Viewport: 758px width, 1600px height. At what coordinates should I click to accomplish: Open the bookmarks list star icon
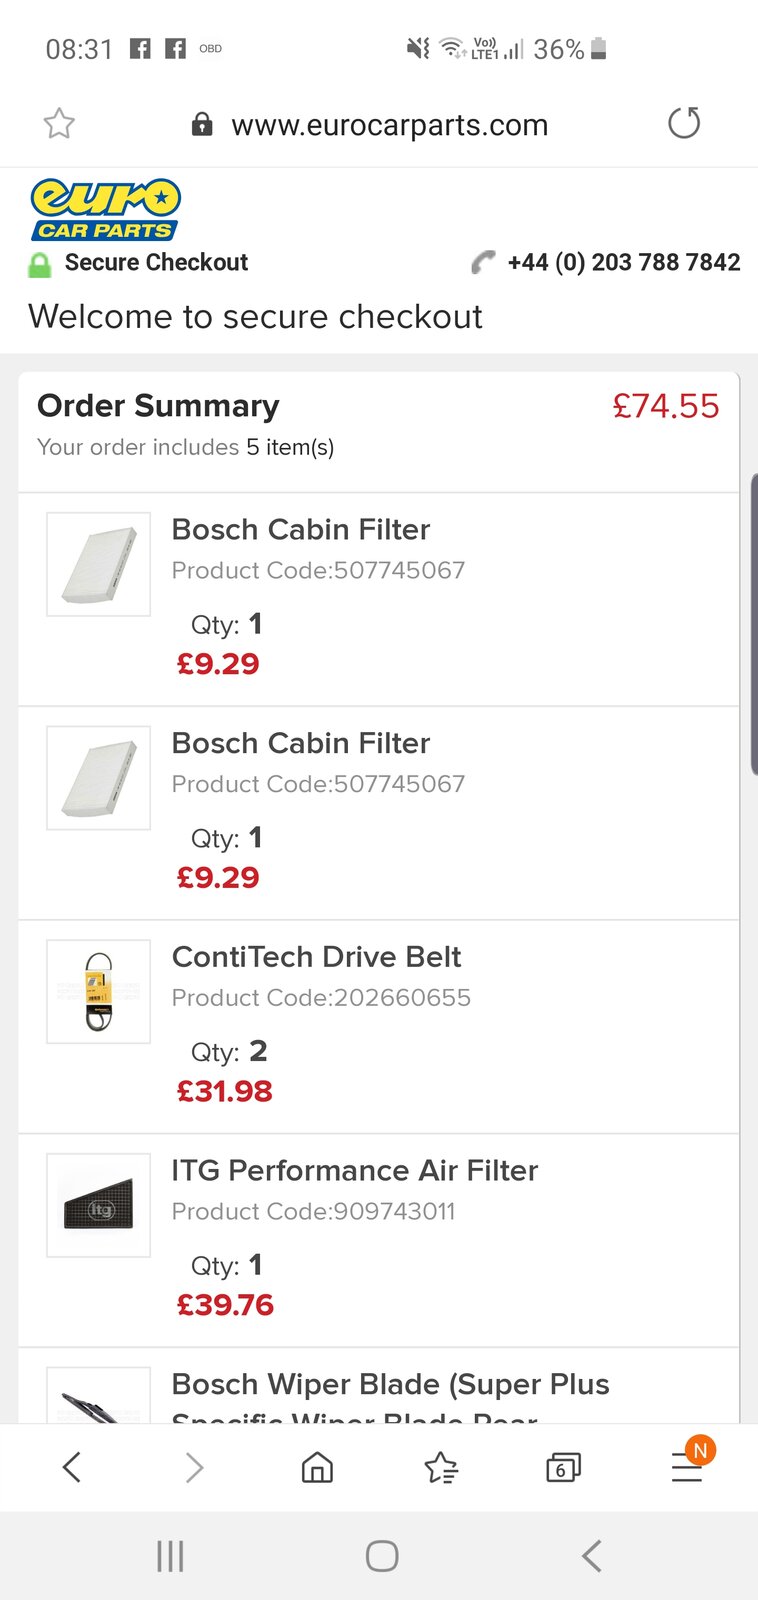tap(440, 1467)
